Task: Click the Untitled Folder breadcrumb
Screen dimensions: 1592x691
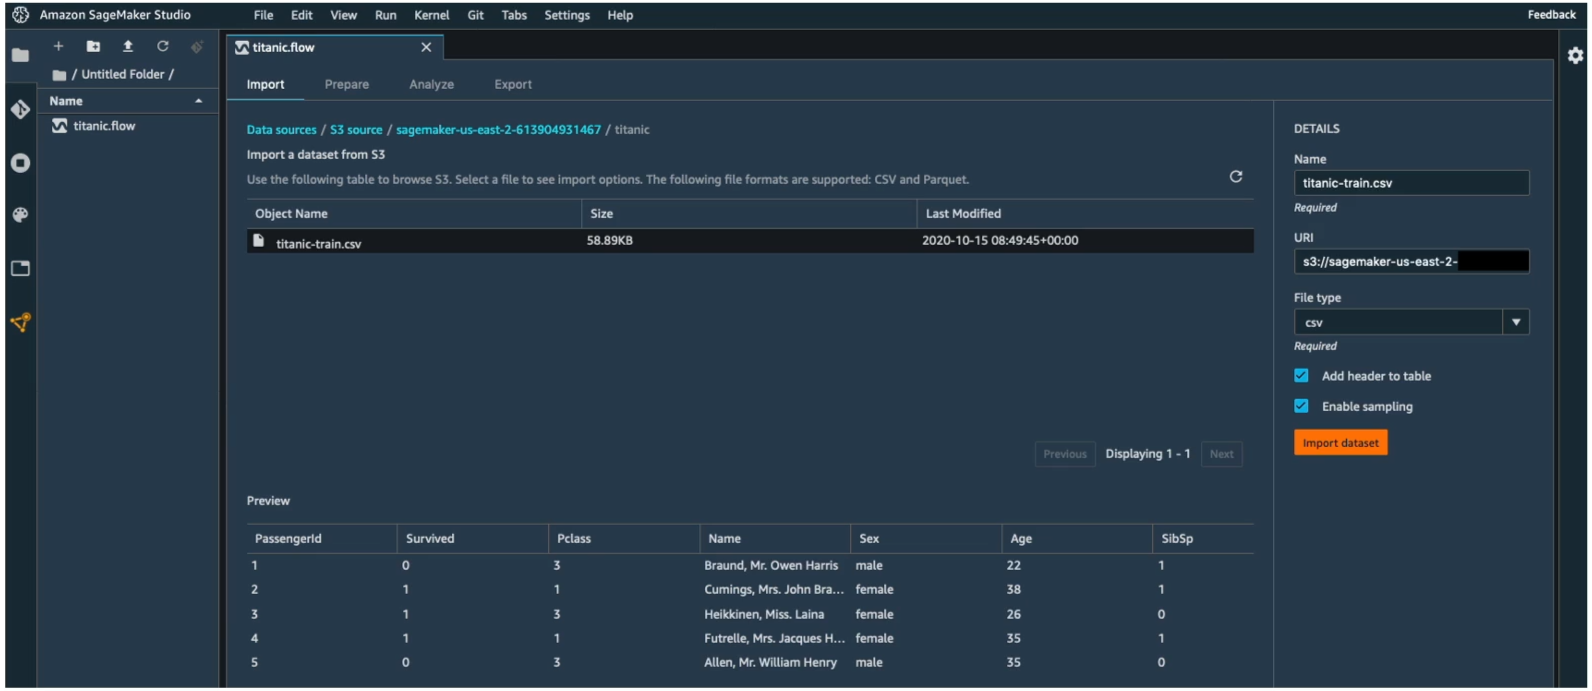Action: pyautogui.click(x=123, y=75)
